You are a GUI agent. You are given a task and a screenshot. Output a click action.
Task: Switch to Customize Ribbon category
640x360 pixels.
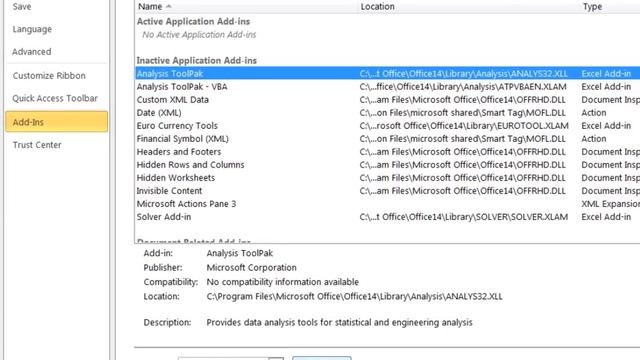(49, 76)
